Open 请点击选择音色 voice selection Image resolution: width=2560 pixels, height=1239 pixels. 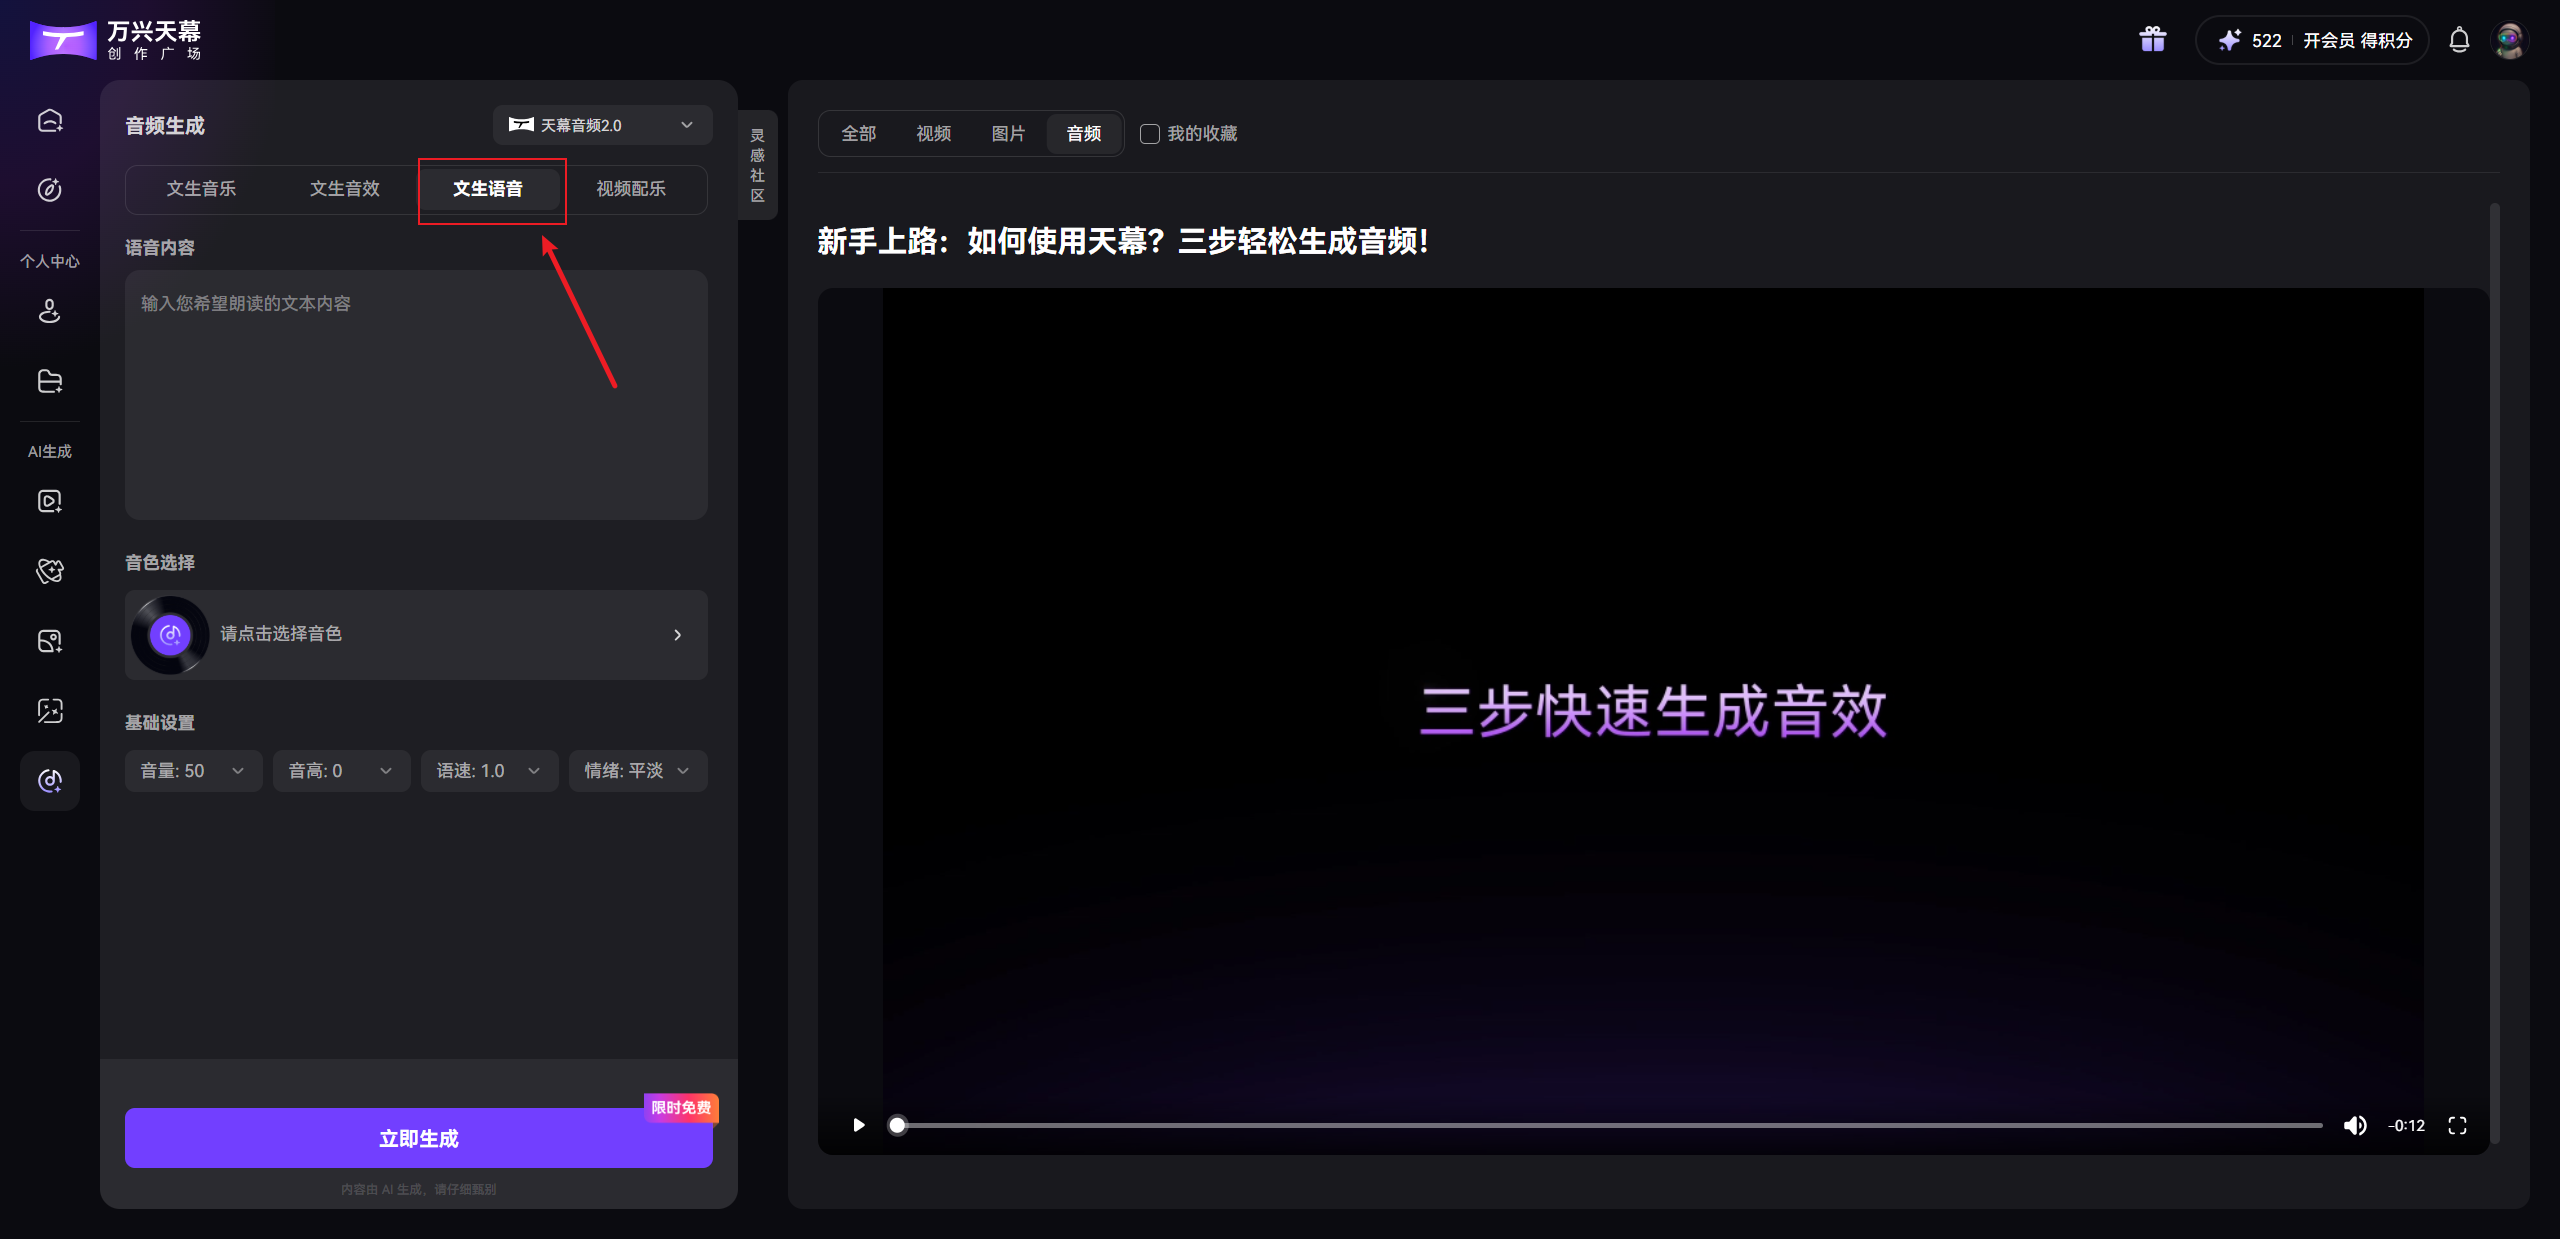coord(416,634)
